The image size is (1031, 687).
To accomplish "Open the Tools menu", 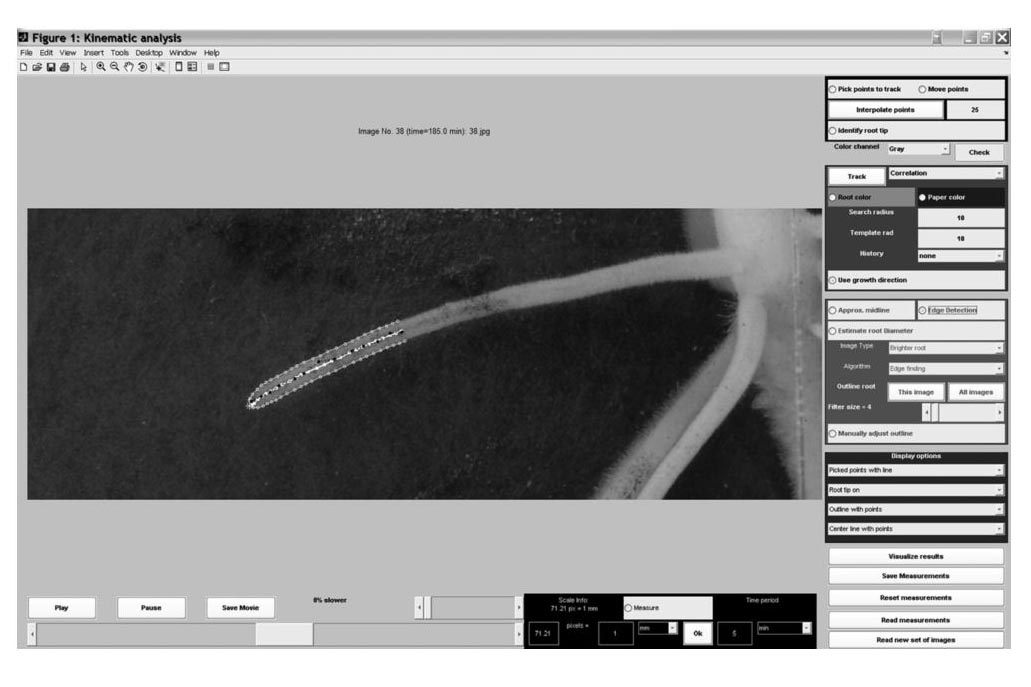I will point(120,52).
